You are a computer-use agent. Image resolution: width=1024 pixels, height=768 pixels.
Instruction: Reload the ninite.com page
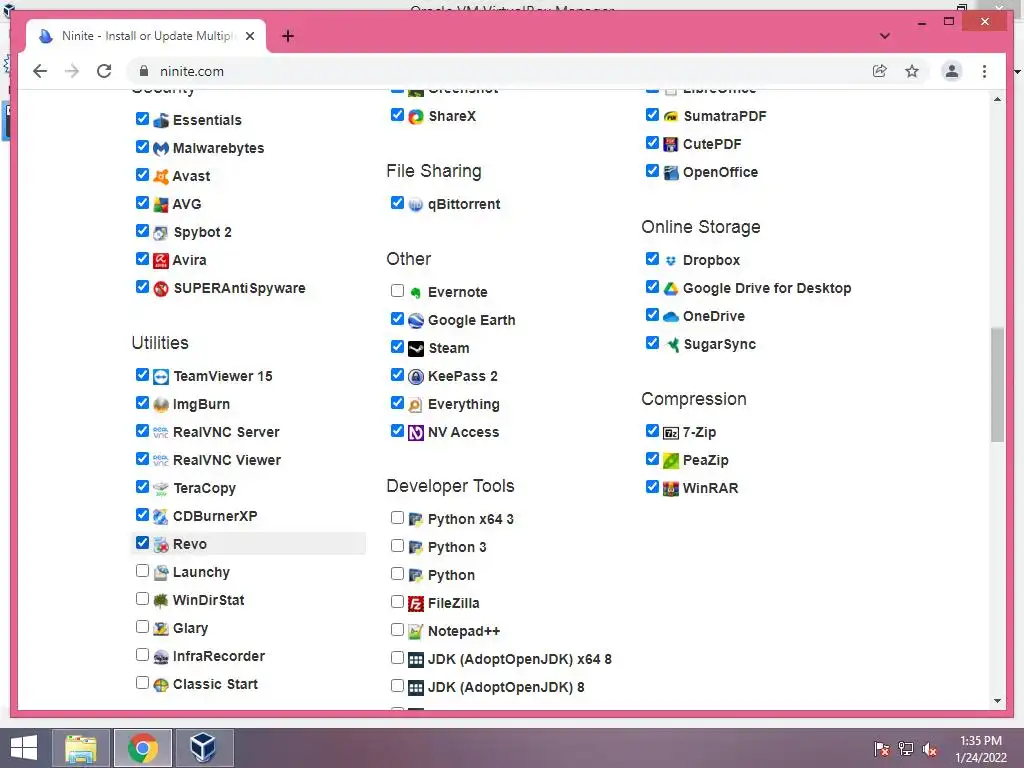click(104, 71)
